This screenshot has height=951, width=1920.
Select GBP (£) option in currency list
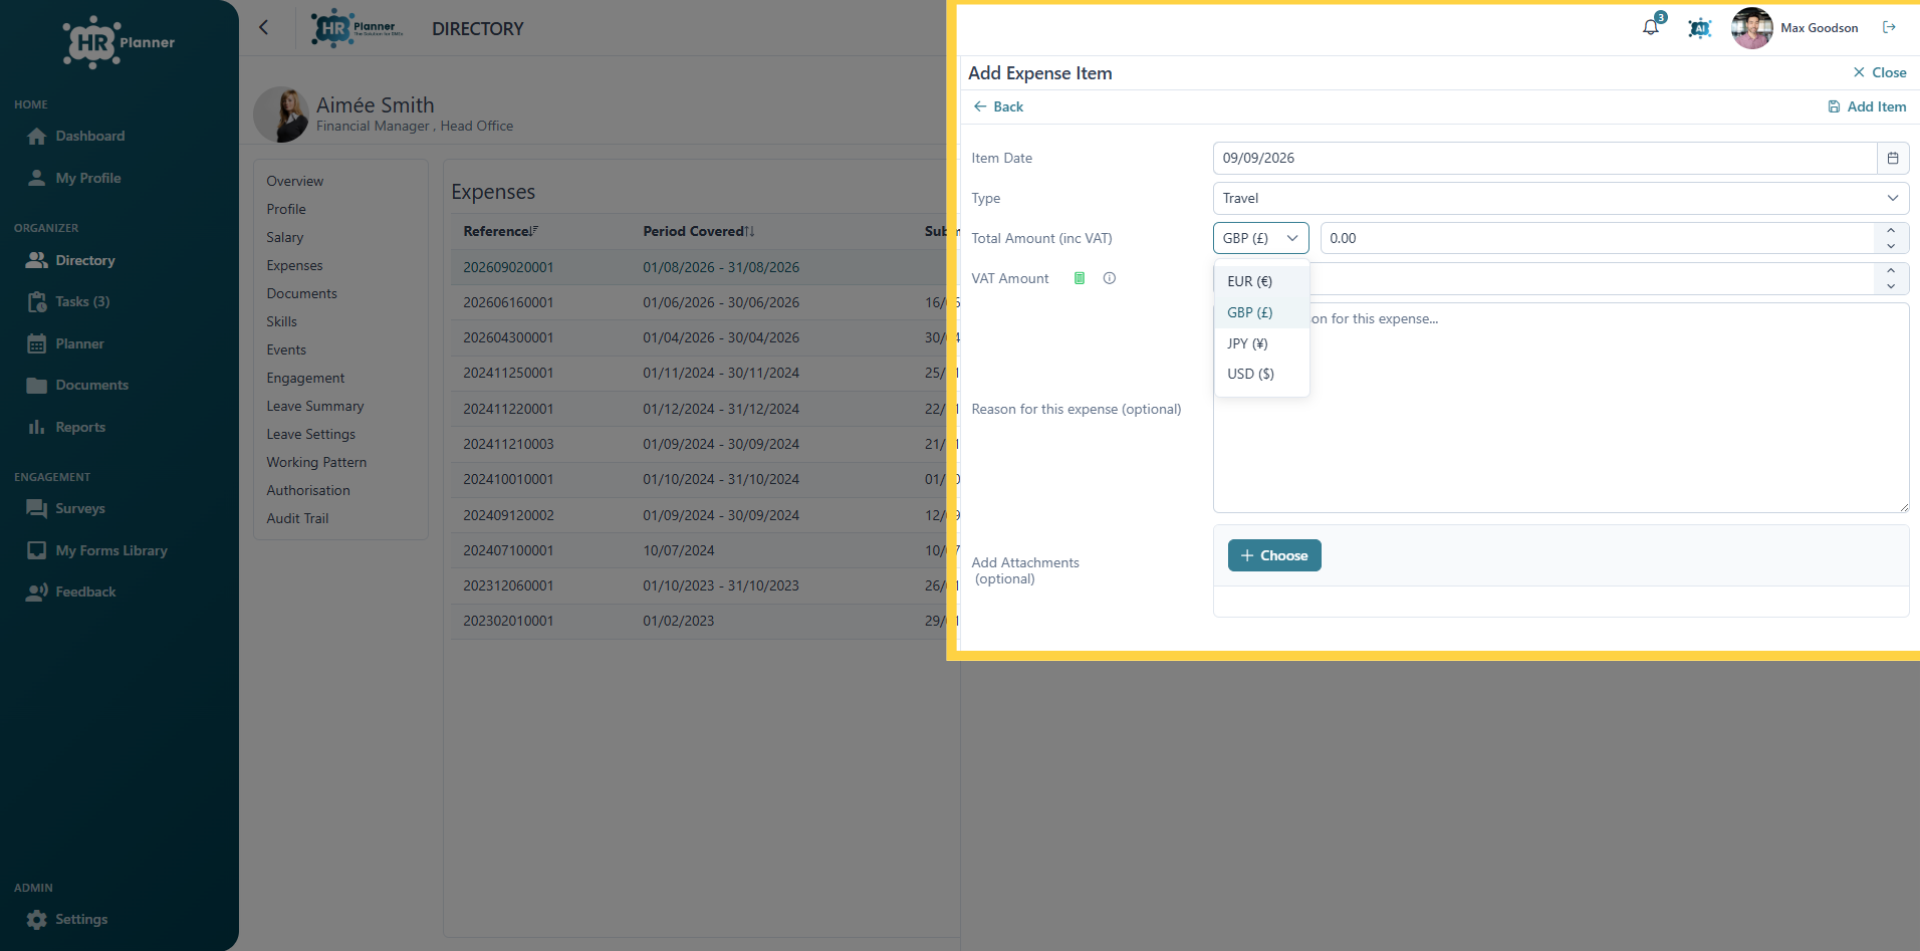coord(1261,312)
